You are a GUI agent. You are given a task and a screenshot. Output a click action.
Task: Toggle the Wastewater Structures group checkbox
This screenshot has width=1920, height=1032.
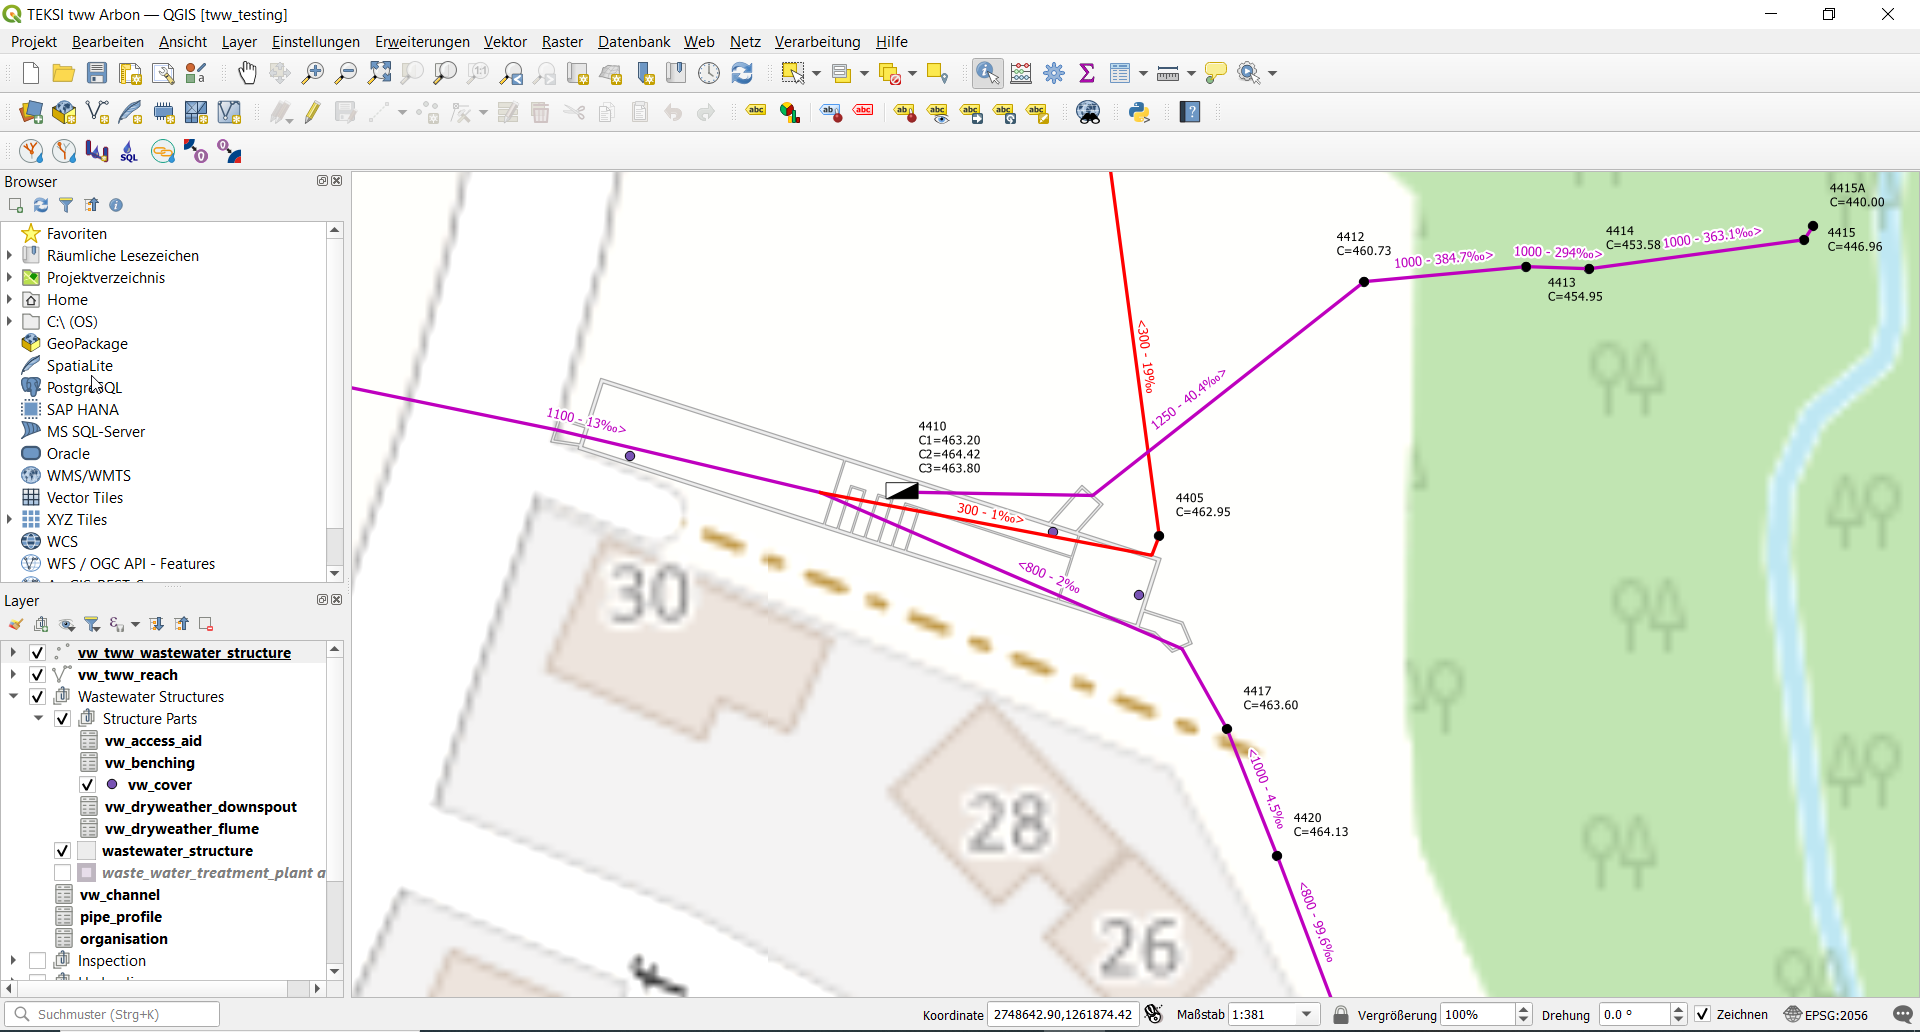[37, 697]
